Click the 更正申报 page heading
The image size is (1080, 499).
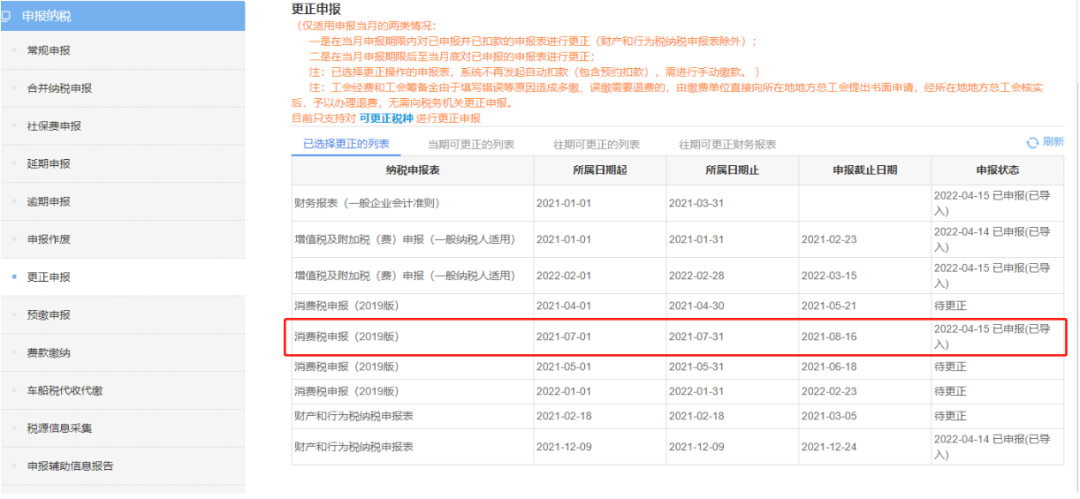[316, 9]
